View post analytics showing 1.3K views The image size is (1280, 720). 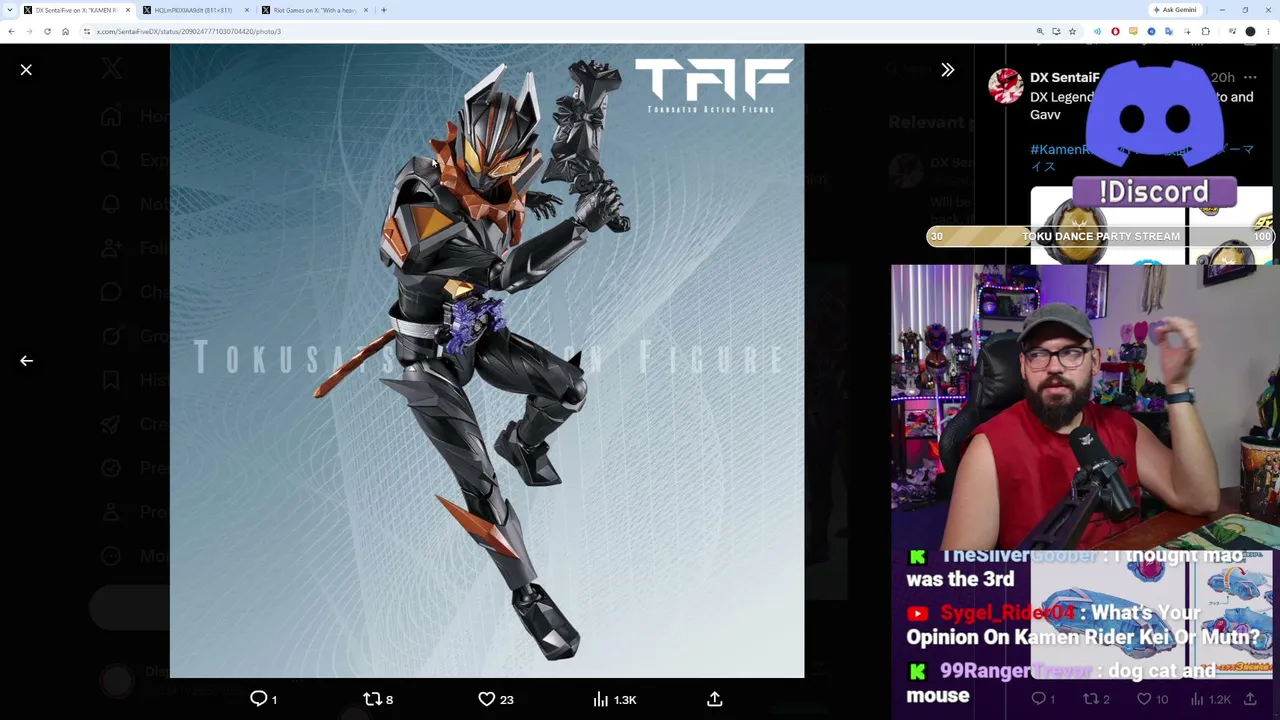[x=615, y=699]
